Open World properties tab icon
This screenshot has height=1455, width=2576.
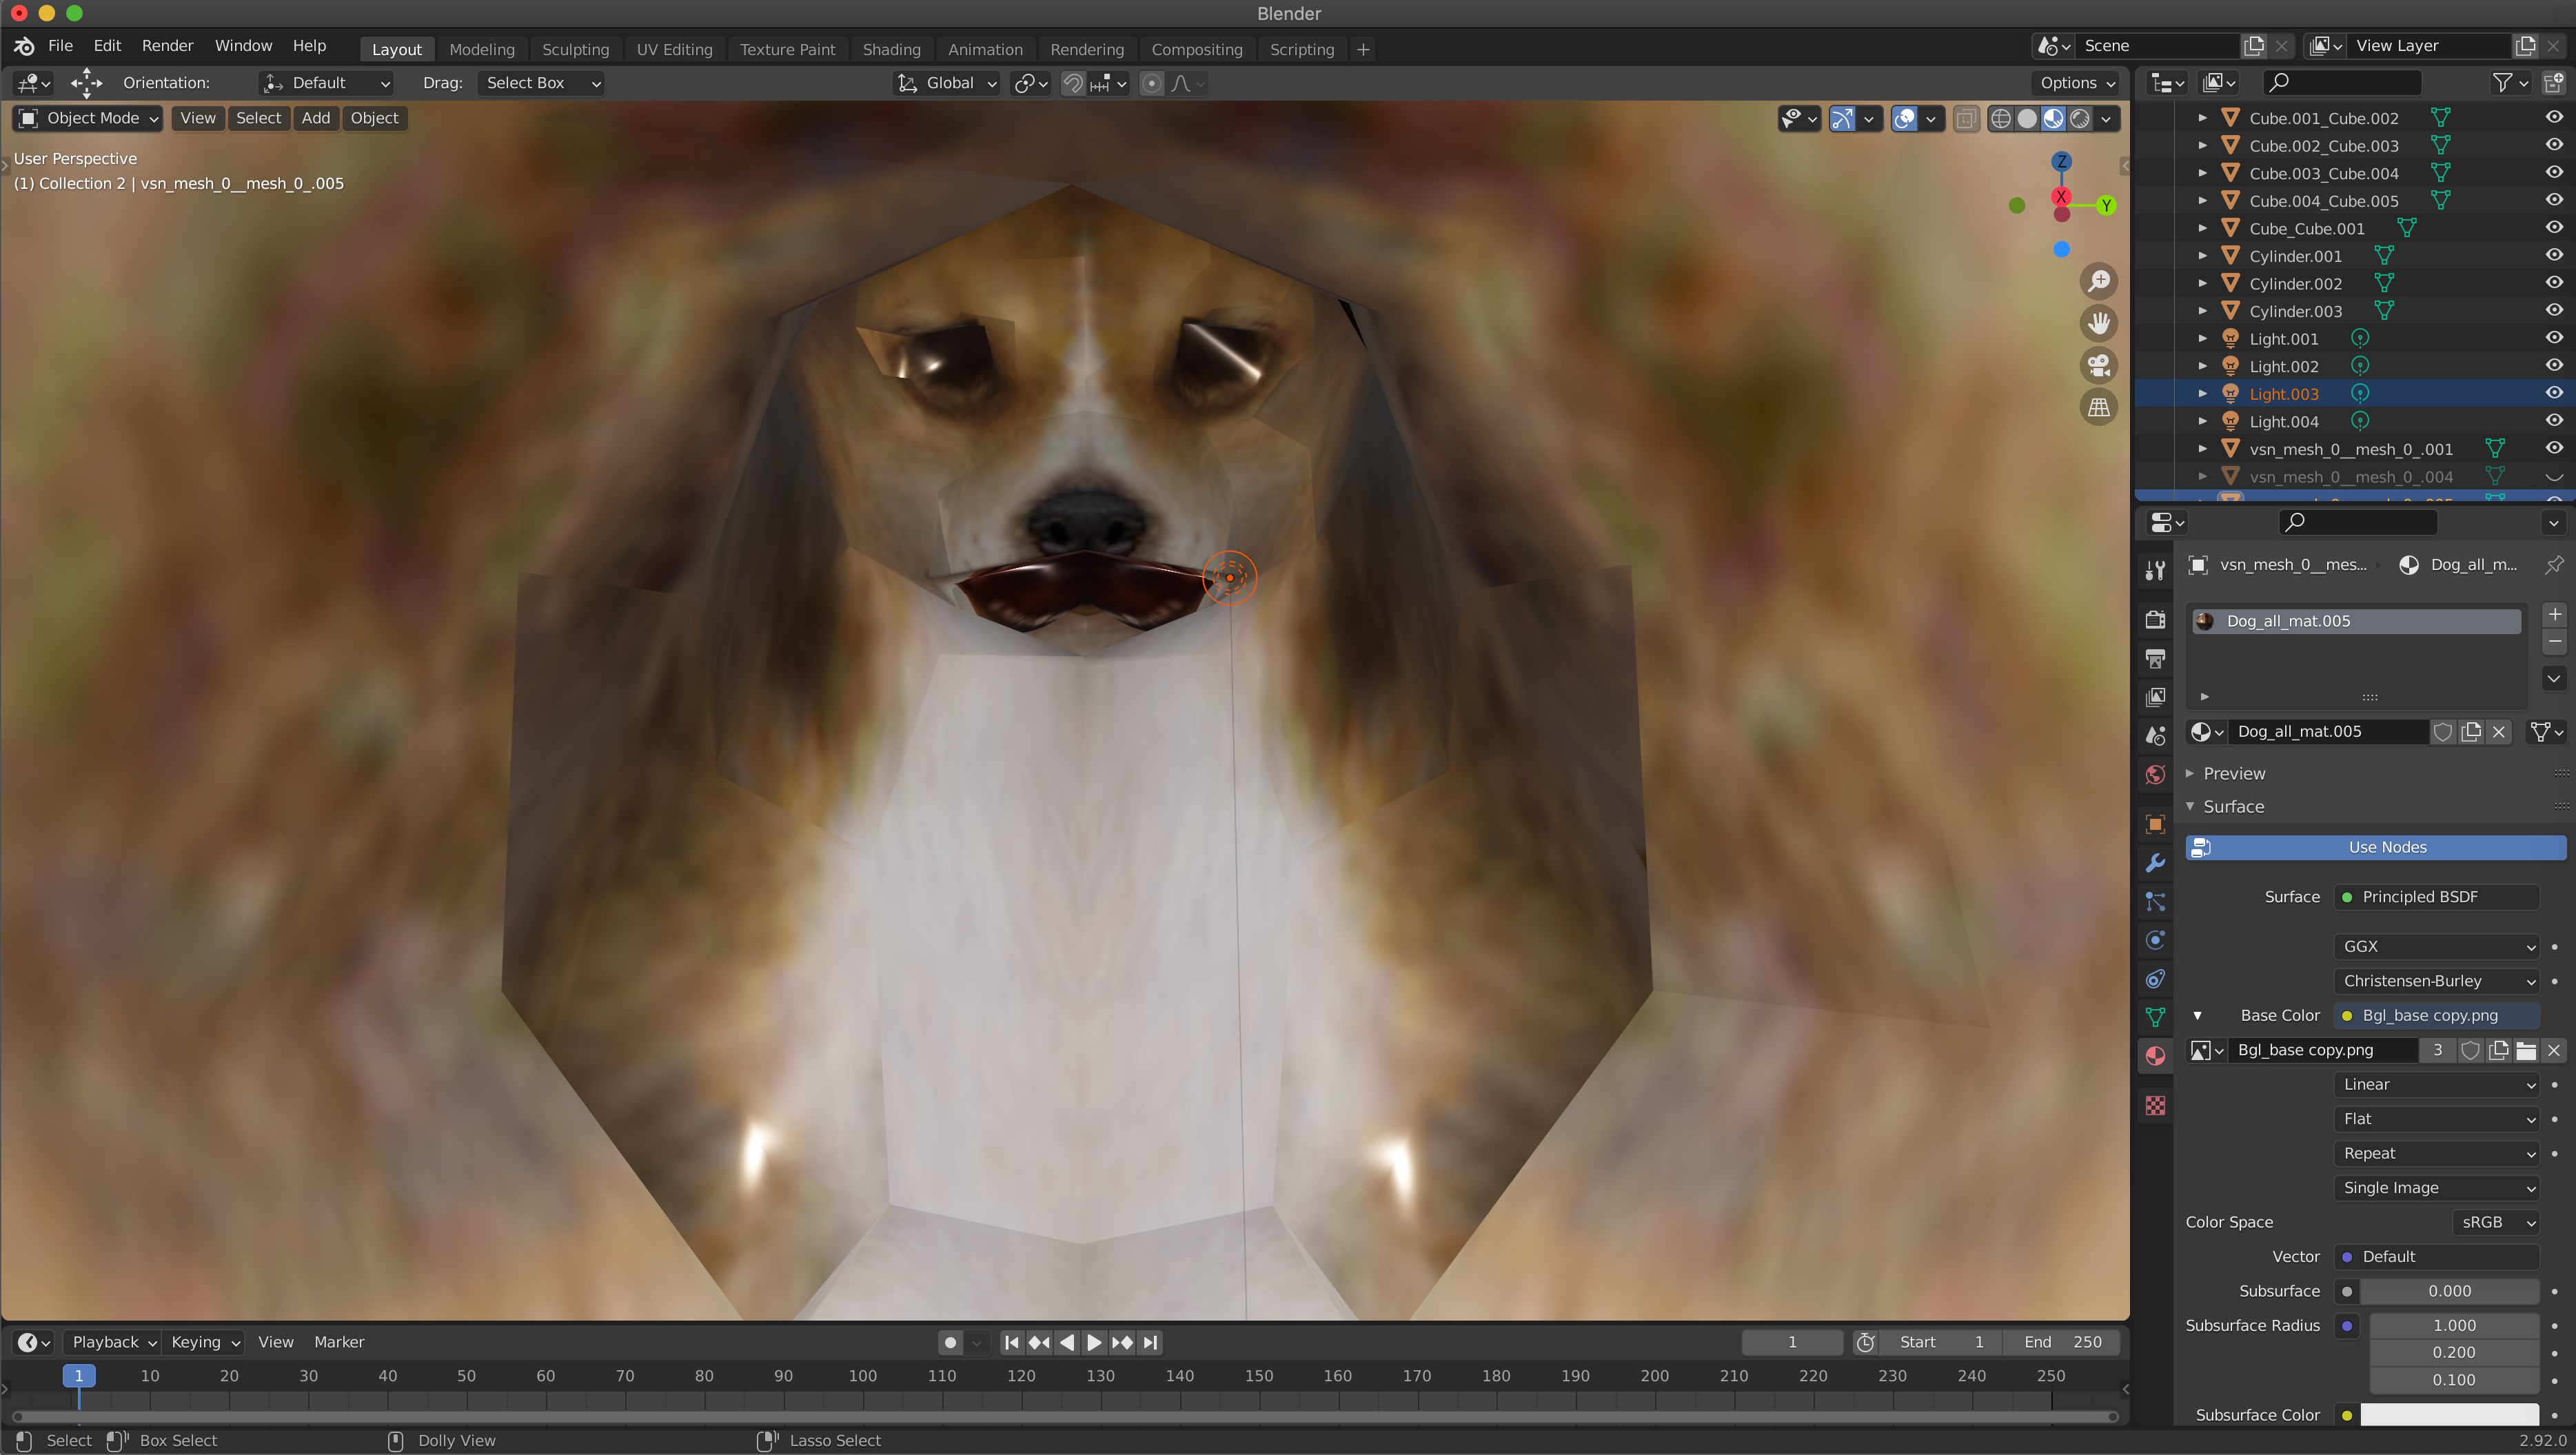coord(2155,774)
